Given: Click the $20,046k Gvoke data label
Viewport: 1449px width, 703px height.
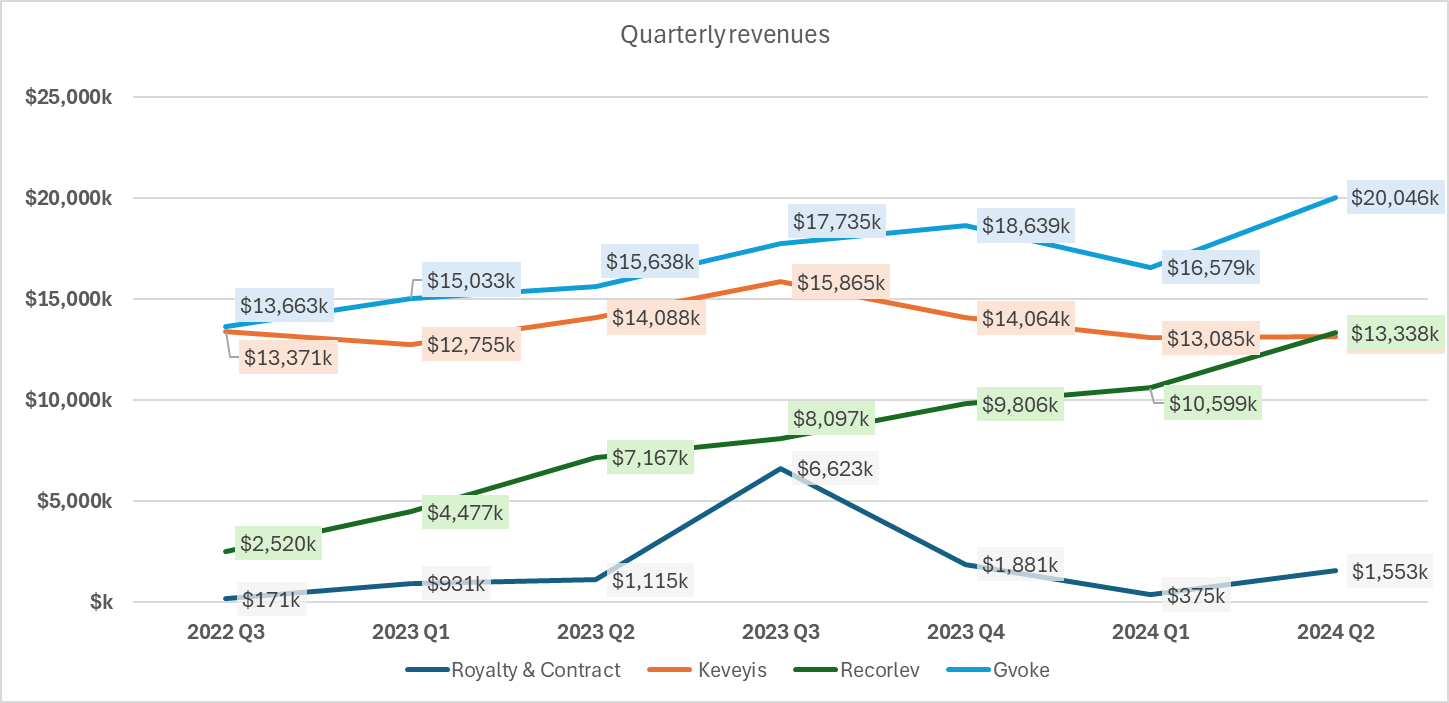Looking at the screenshot, I should point(1394,198).
